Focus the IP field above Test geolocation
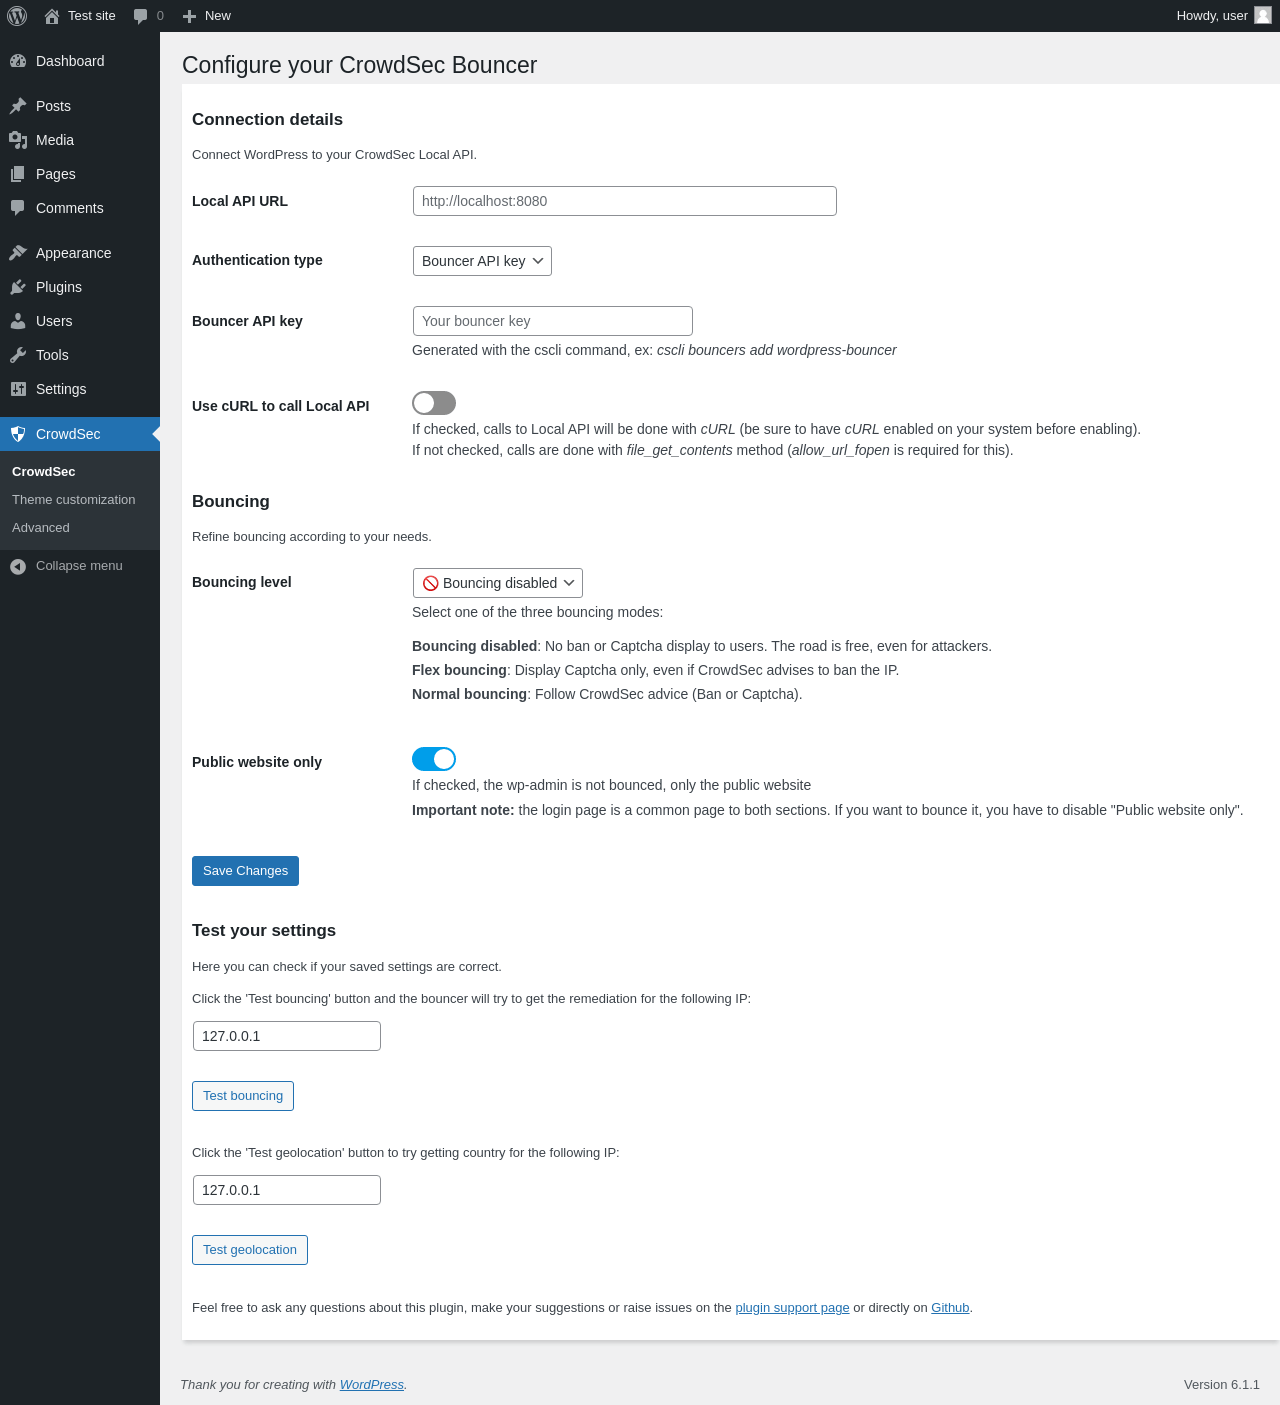This screenshot has width=1280, height=1405. 287,1190
